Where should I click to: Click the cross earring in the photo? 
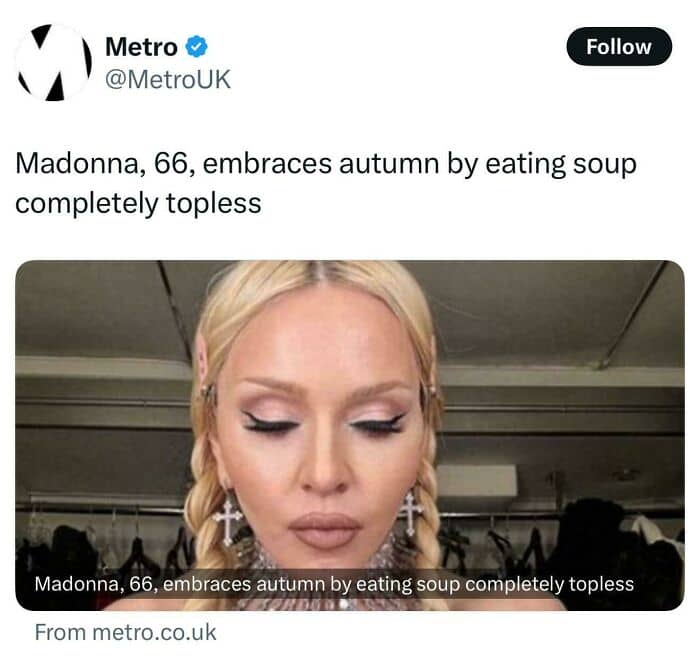(228, 518)
